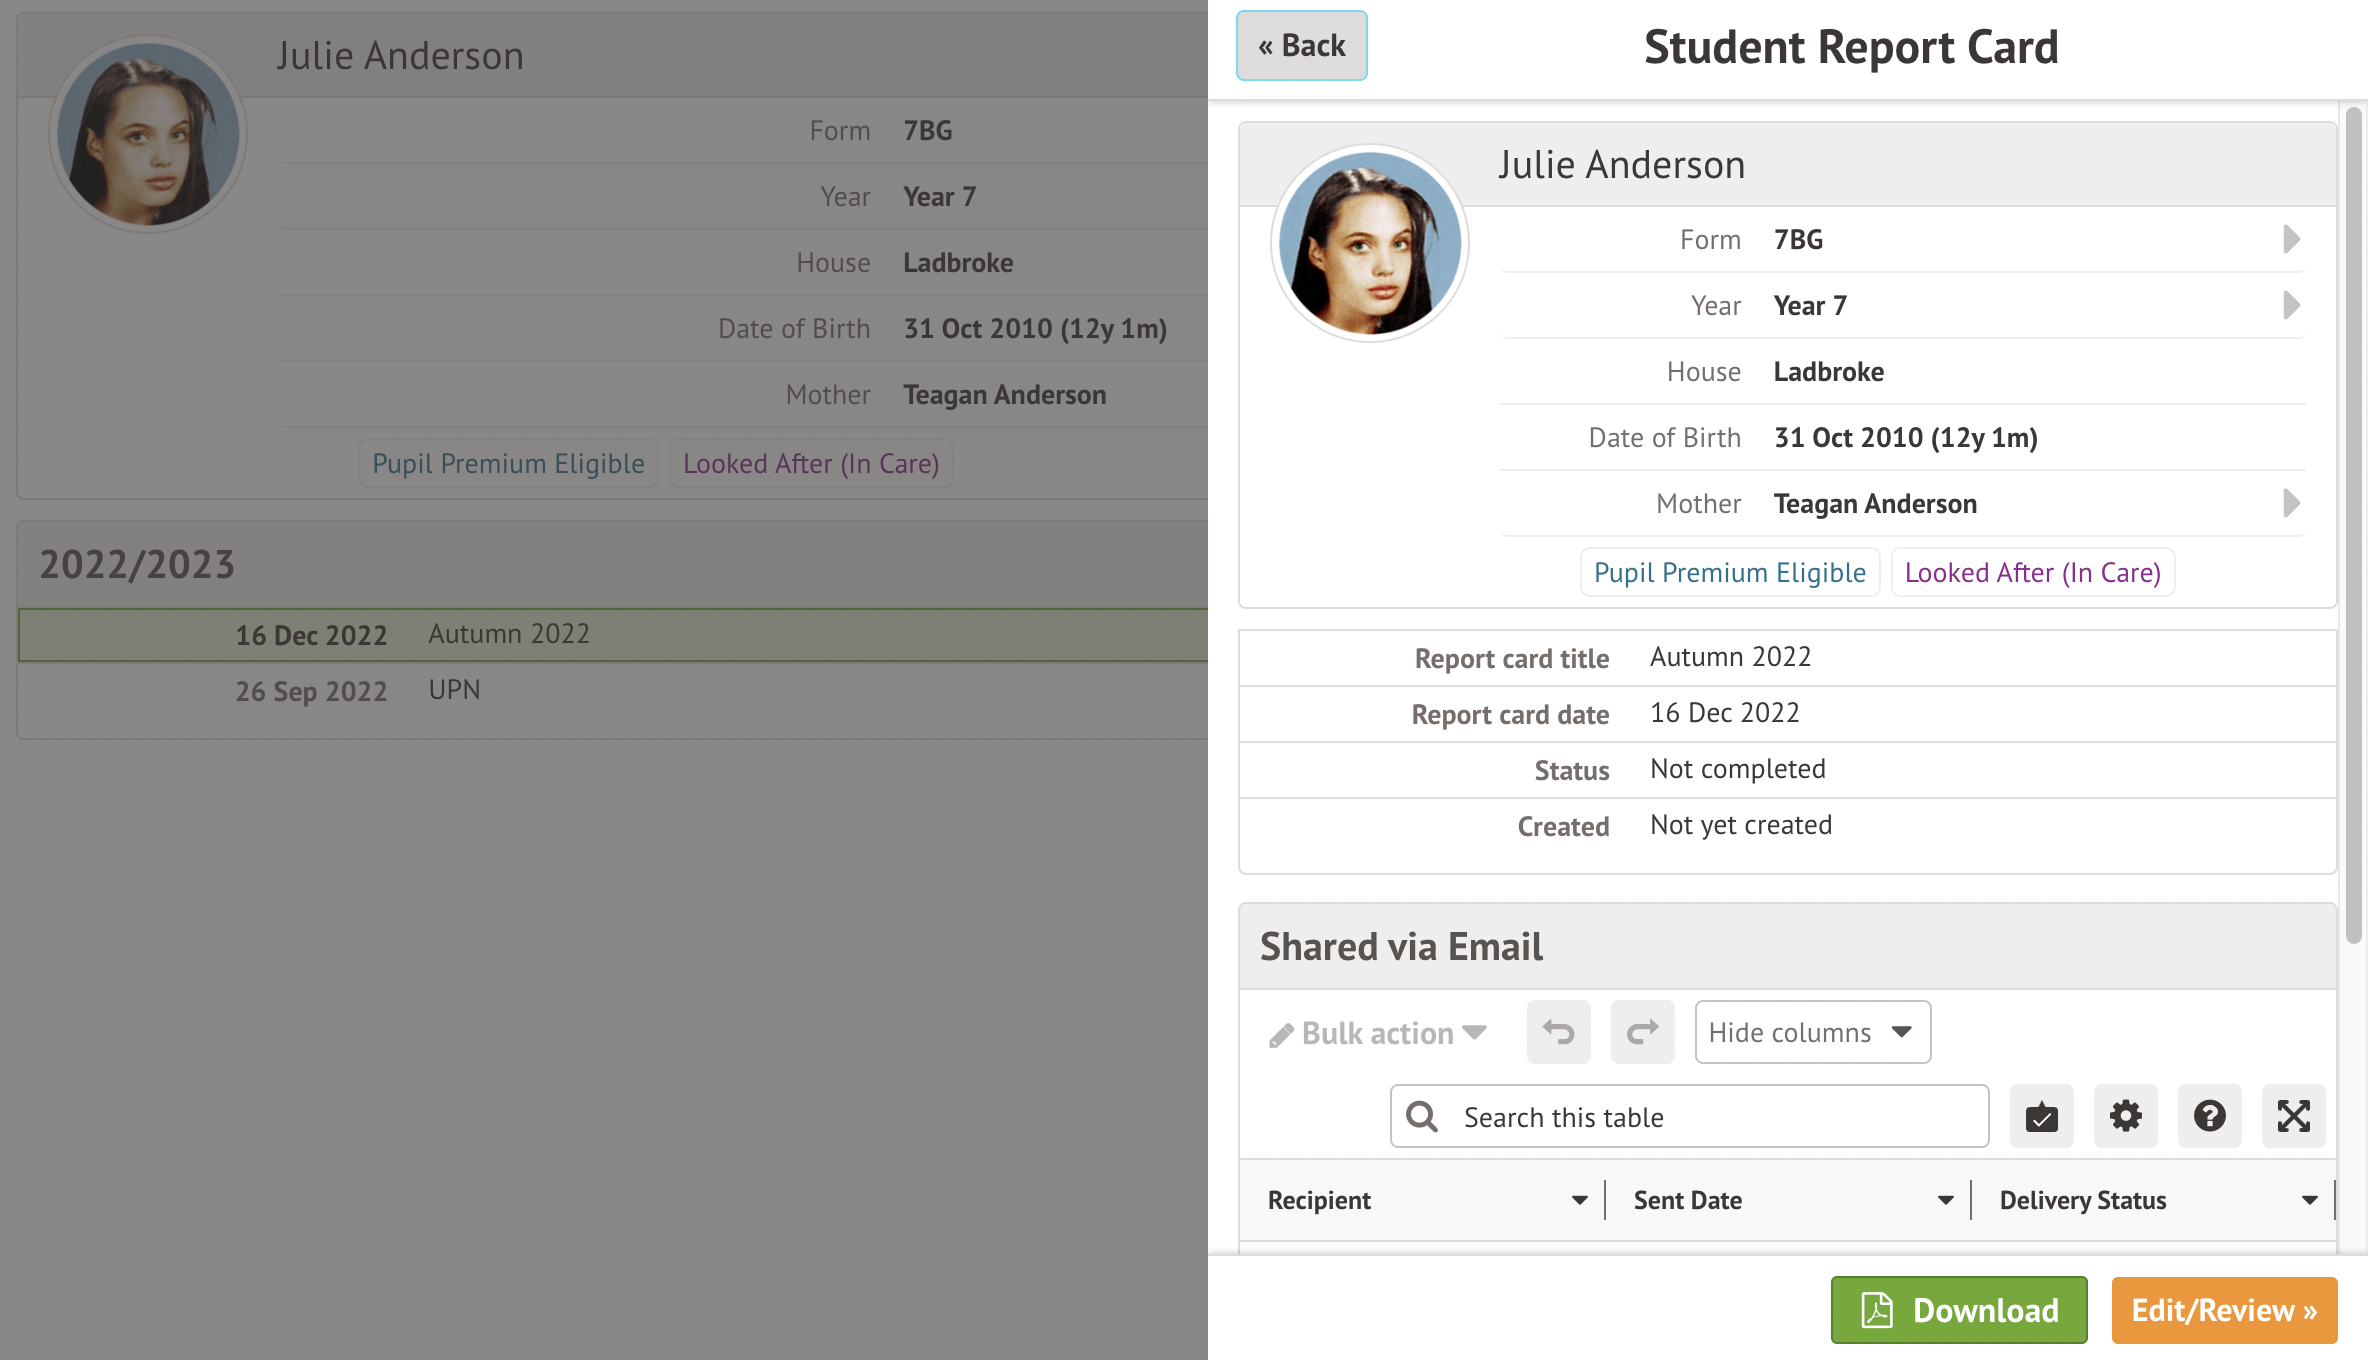Open the Sent Date sort dropdown
The height and width of the screenshot is (1360, 2368).
(x=1943, y=1199)
